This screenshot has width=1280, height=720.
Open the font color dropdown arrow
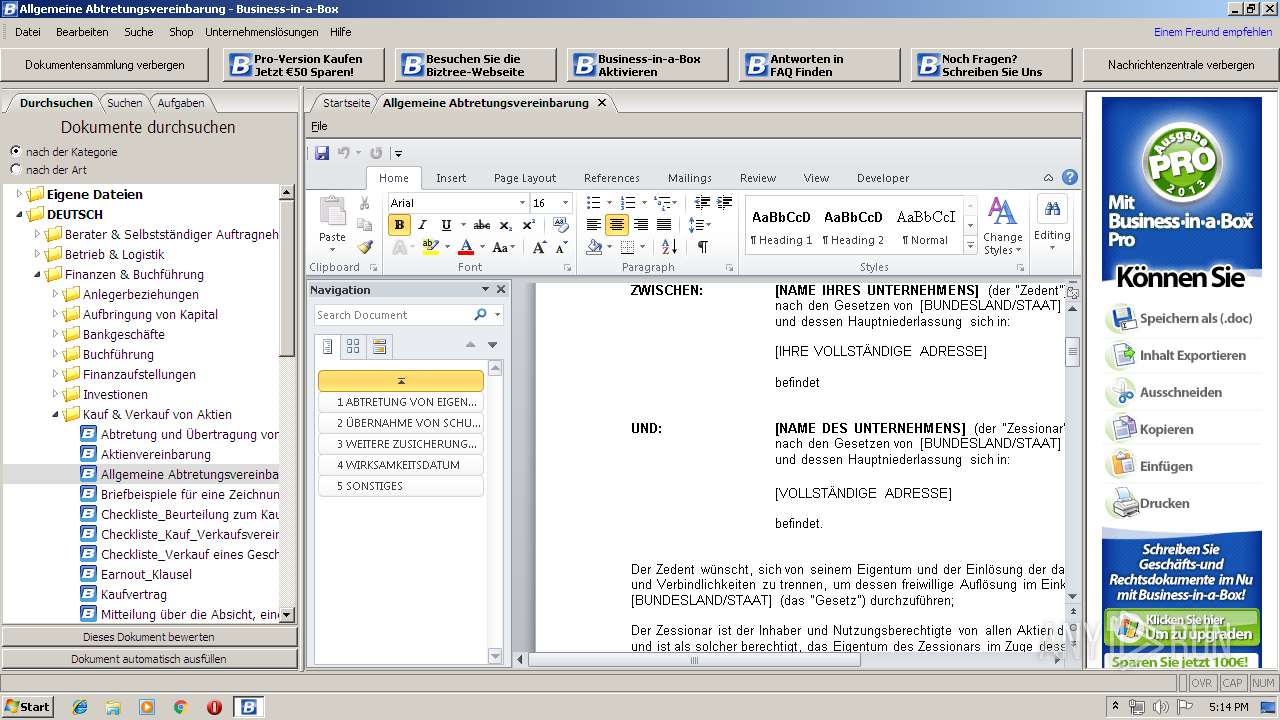[482, 248]
